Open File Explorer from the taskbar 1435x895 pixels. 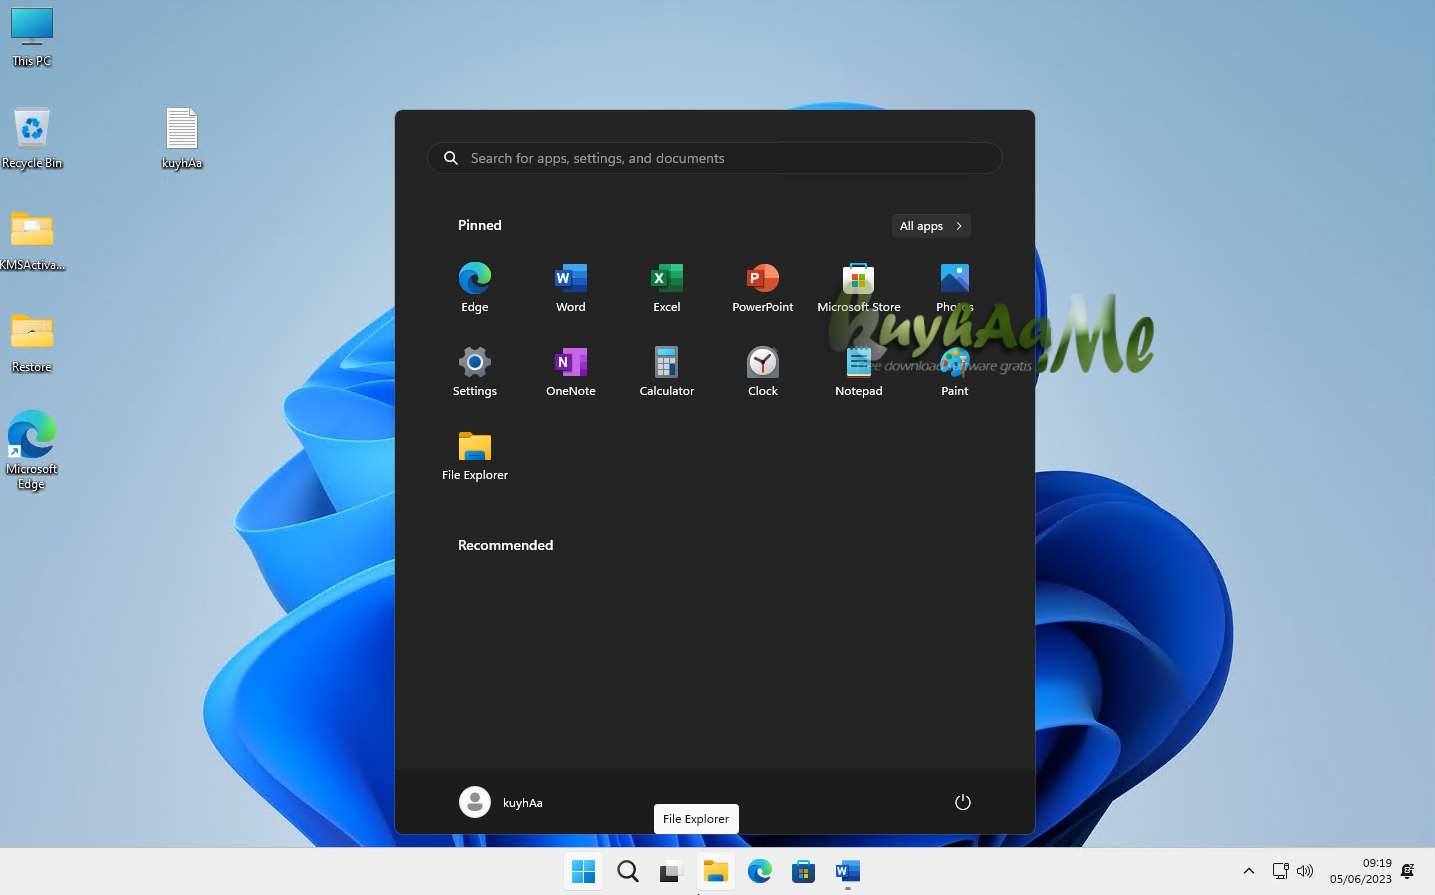(x=716, y=871)
